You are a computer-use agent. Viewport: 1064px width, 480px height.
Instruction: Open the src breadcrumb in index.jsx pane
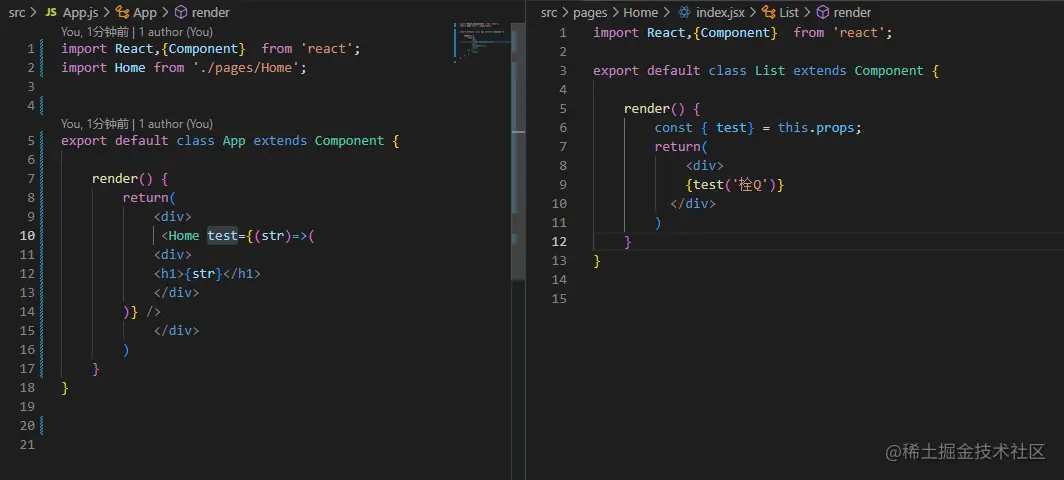(x=549, y=12)
